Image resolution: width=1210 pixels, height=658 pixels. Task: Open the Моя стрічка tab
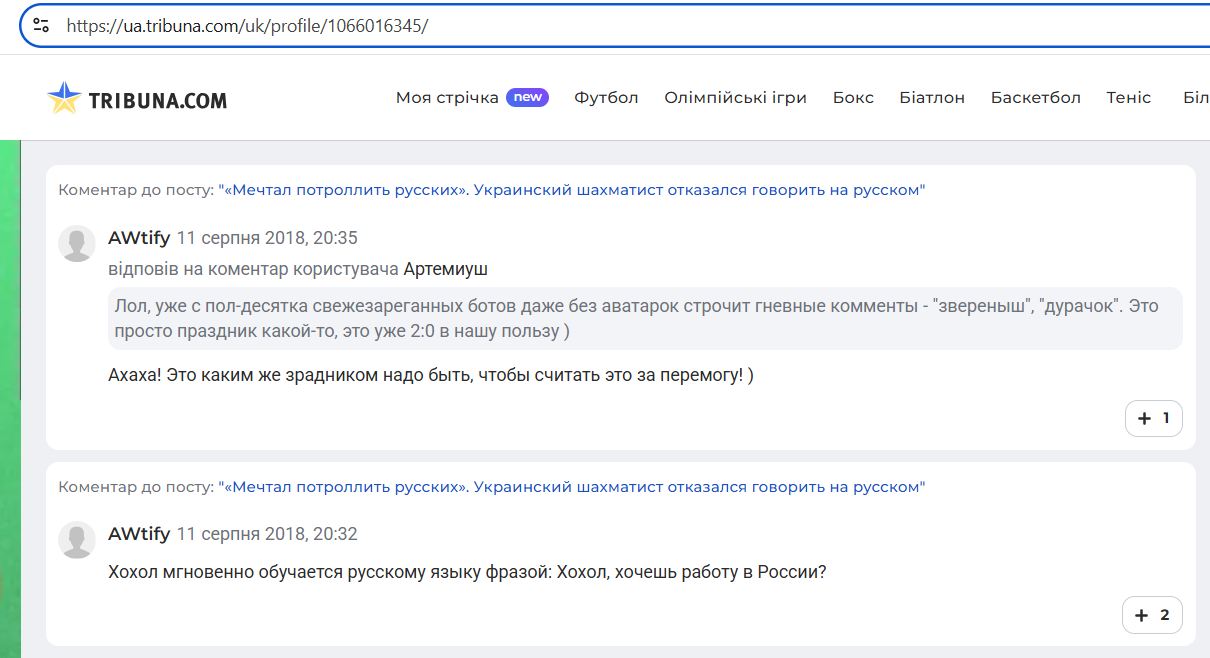pos(447,98)
